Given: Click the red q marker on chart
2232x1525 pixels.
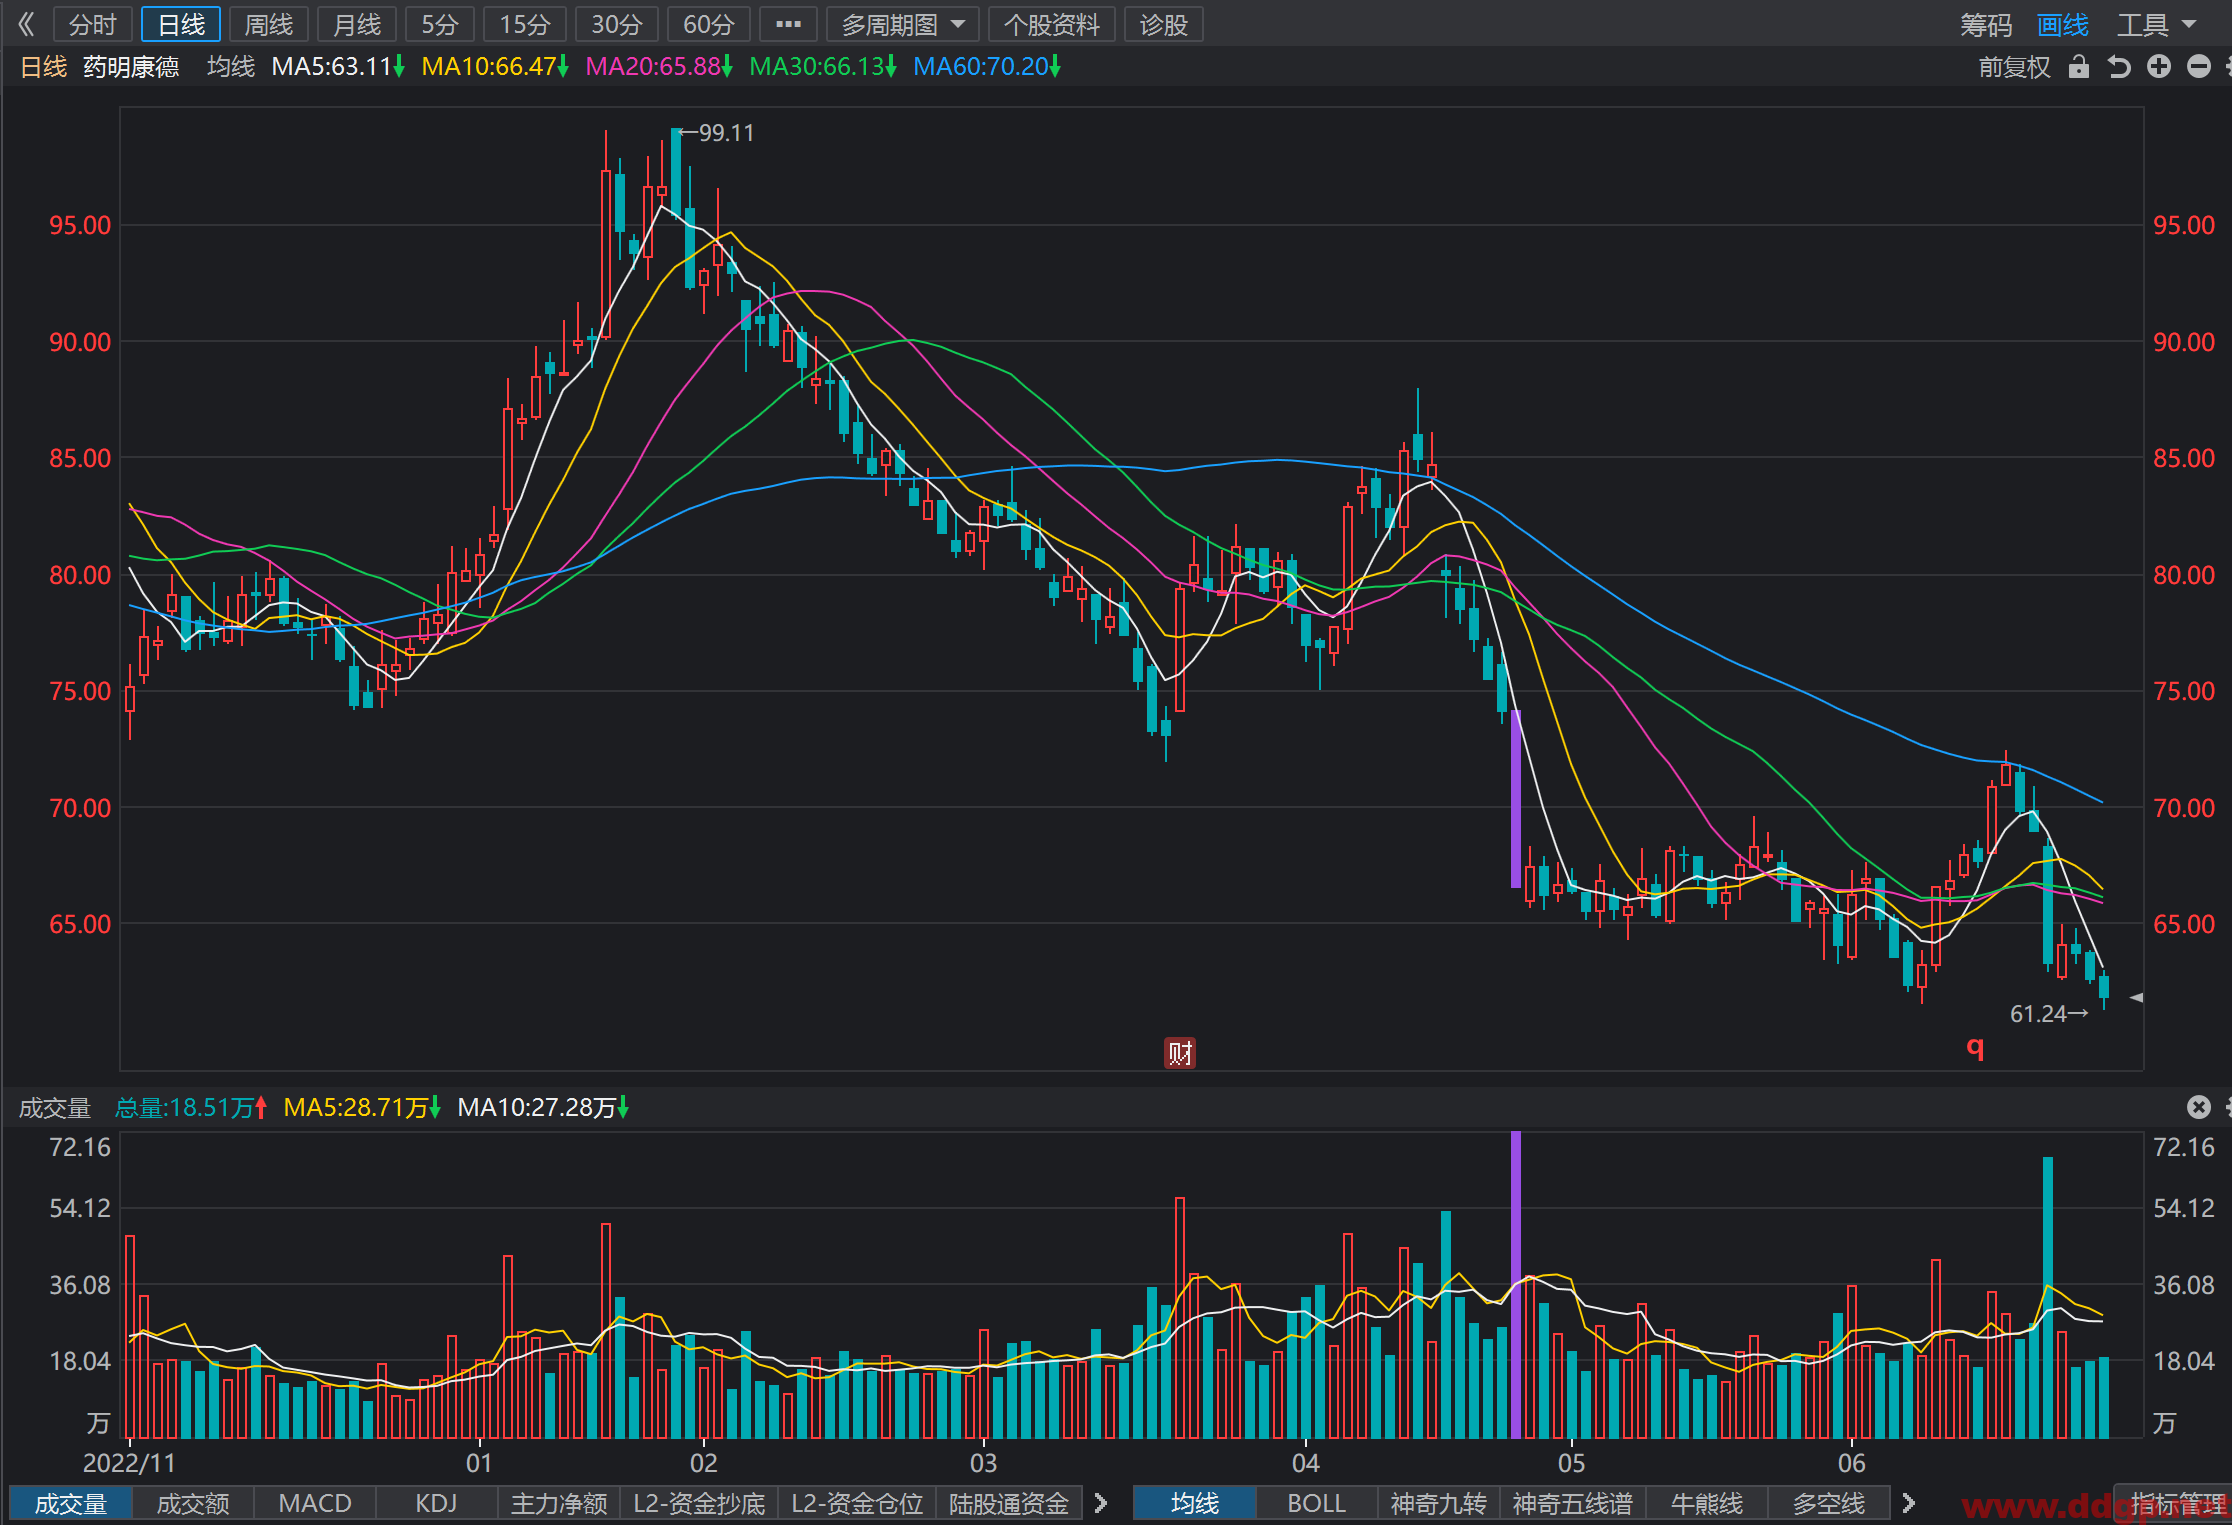Looking at the screenshot, I should pos(1975,1047).
